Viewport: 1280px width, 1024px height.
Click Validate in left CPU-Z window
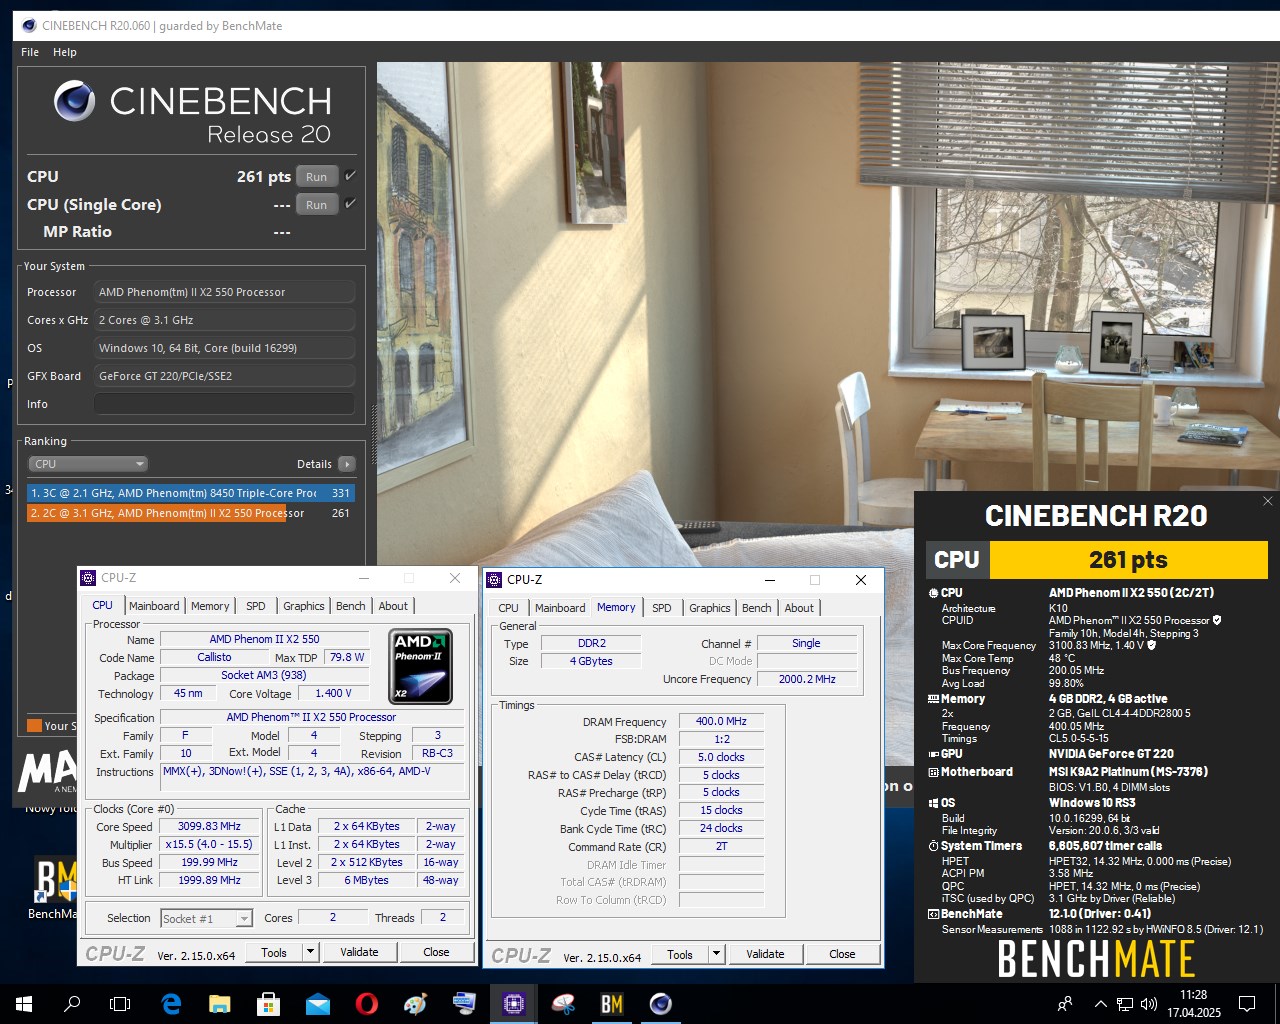(x=359, y=952)
